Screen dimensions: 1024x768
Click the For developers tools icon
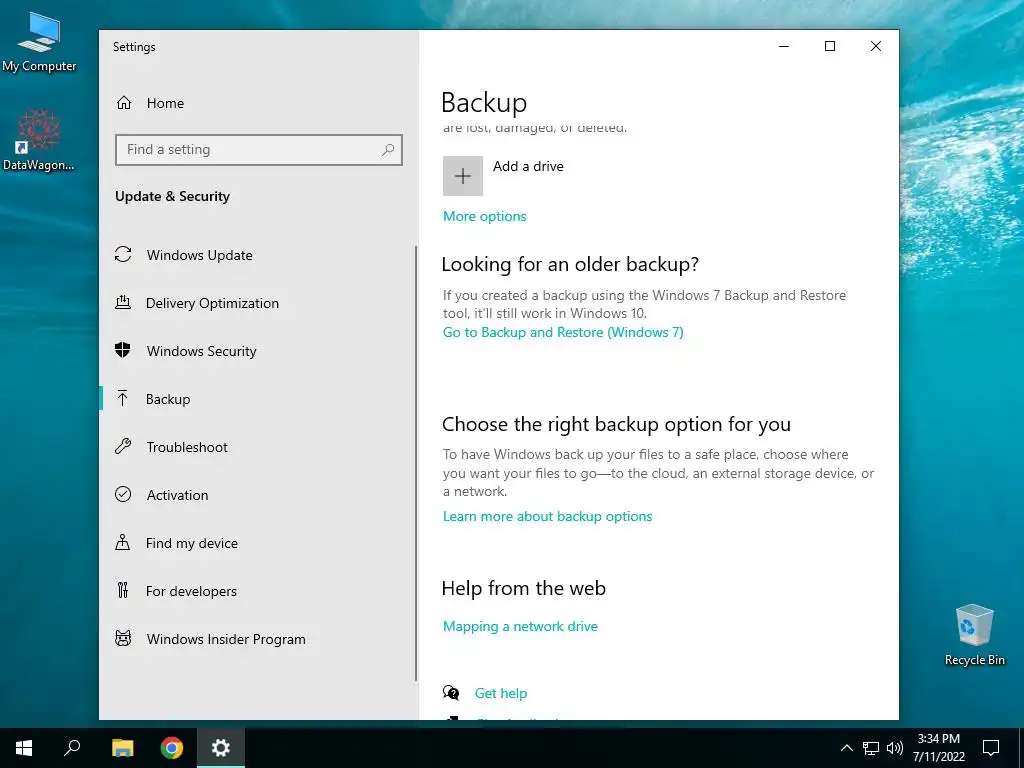click(123, 590)
